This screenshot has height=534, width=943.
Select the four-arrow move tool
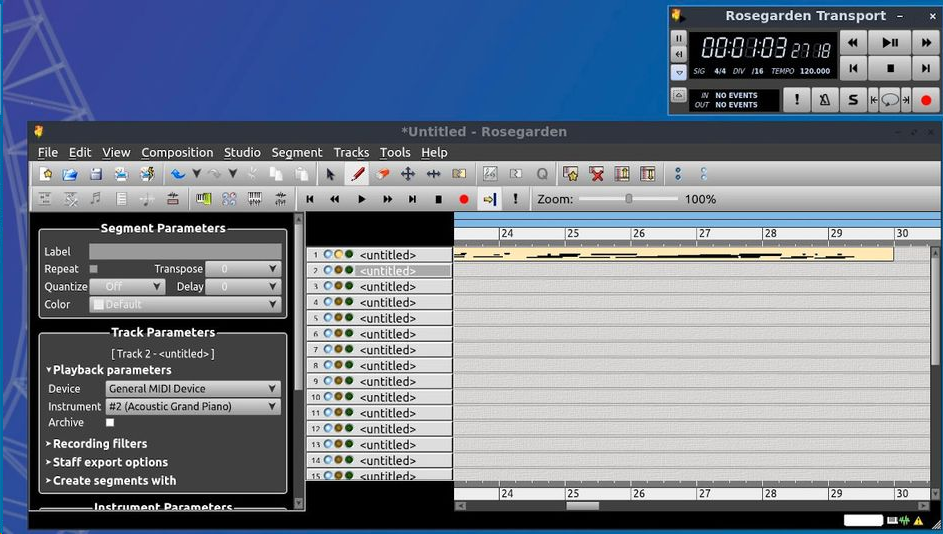pyautogui.click(x=408, y=174)
